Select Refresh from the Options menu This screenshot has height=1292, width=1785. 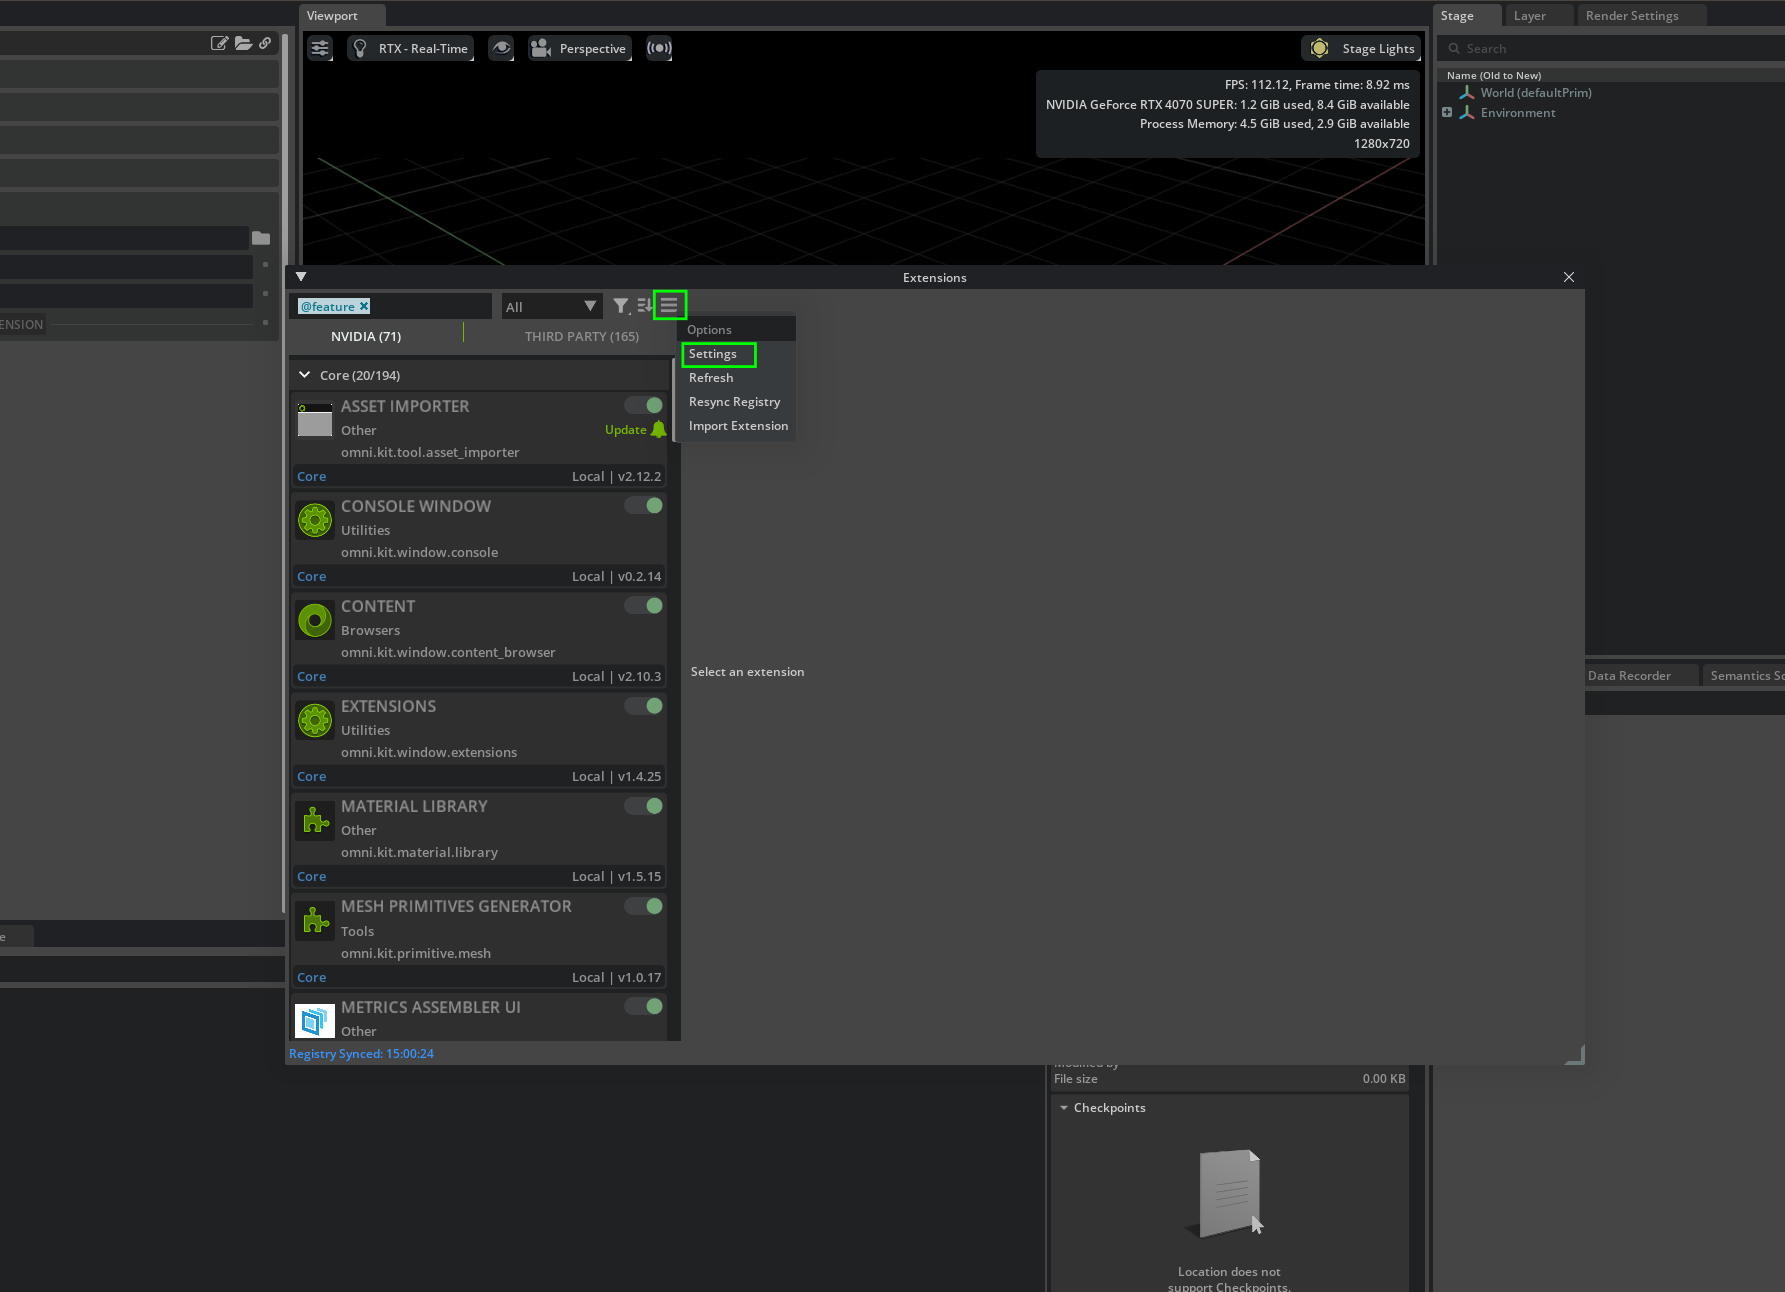pyautogui.click(x=711, y=378)
